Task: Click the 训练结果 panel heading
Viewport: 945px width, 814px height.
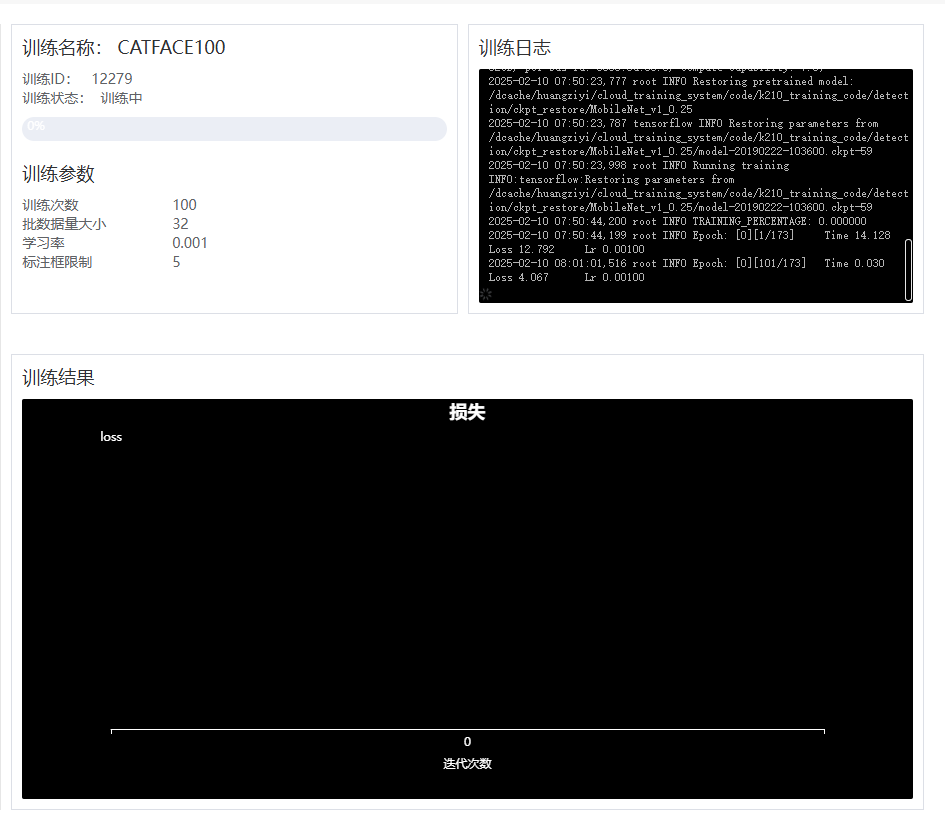Action: click(x=59, y=378)
